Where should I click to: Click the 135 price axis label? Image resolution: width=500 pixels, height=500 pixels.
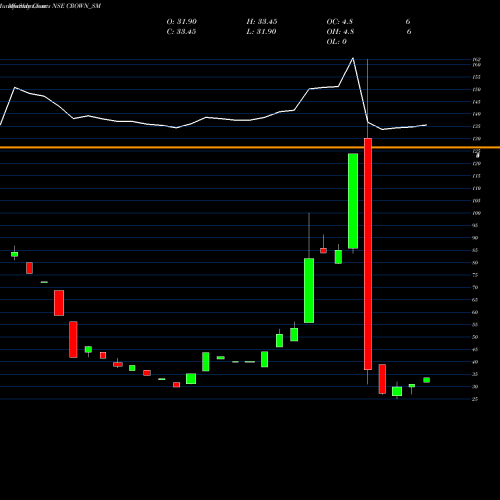(477, 126)
